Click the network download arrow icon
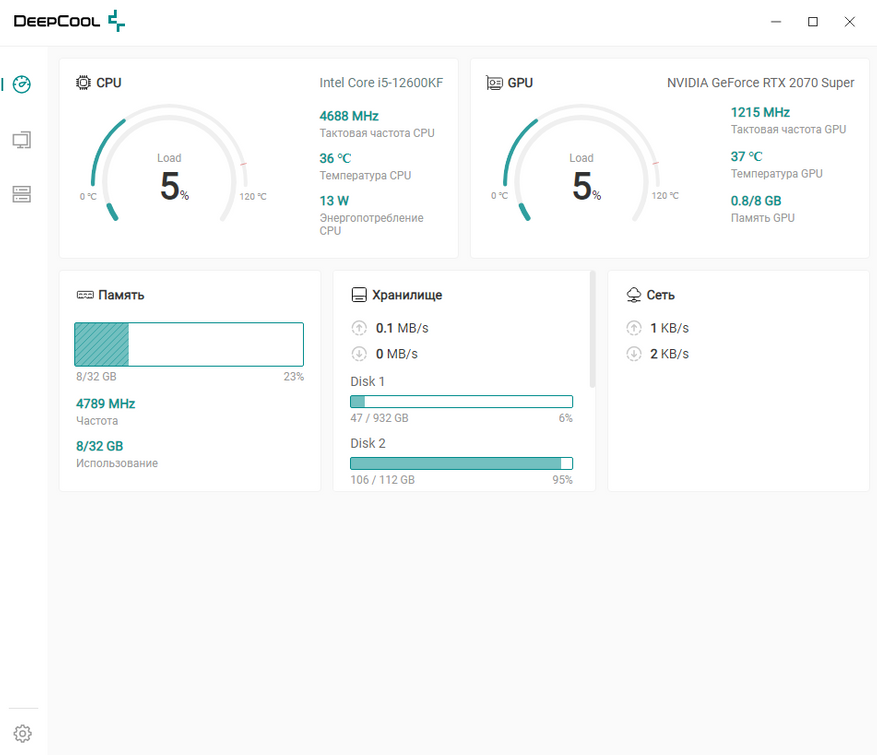This screenshot has height=755, width=877. [x=634, y=353]
